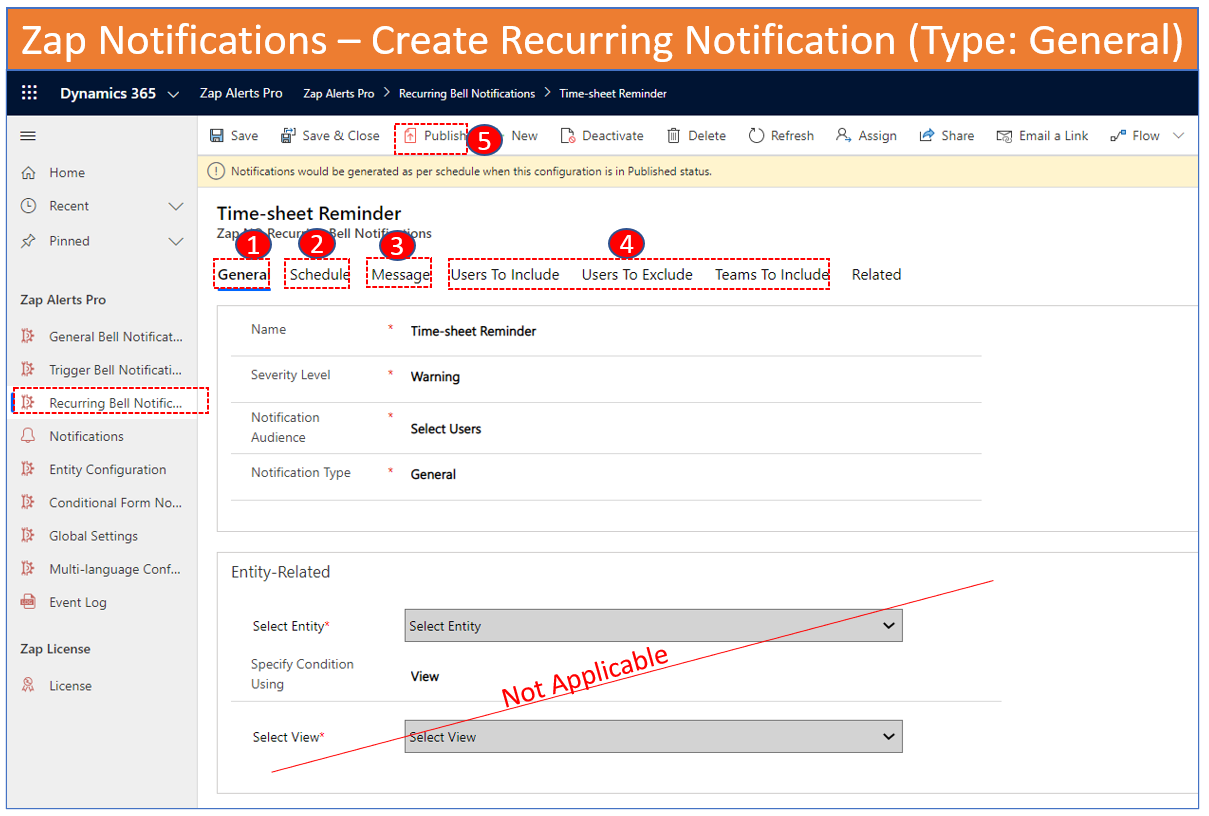Screen dimensions: 1209x816
Task: Click the Time-sheet Reminder breadcrumb
Action: (x=613, y=94)
